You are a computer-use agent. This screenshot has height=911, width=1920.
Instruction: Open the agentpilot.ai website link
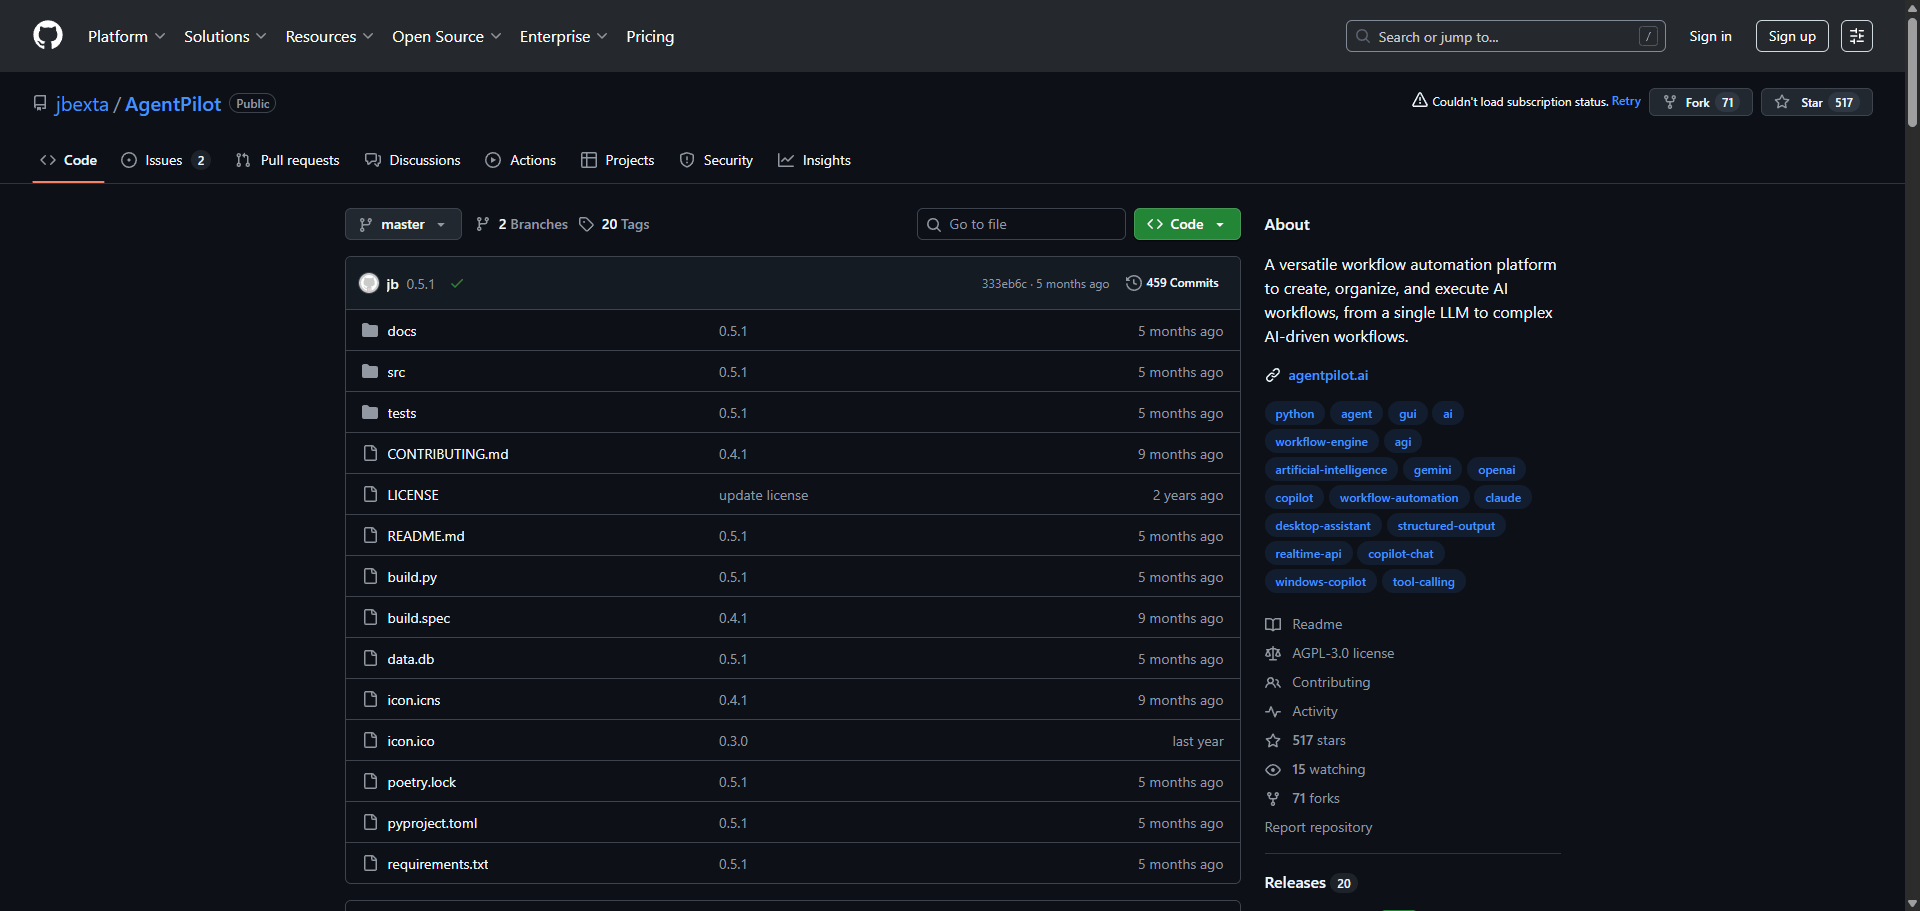[1327, 375]
